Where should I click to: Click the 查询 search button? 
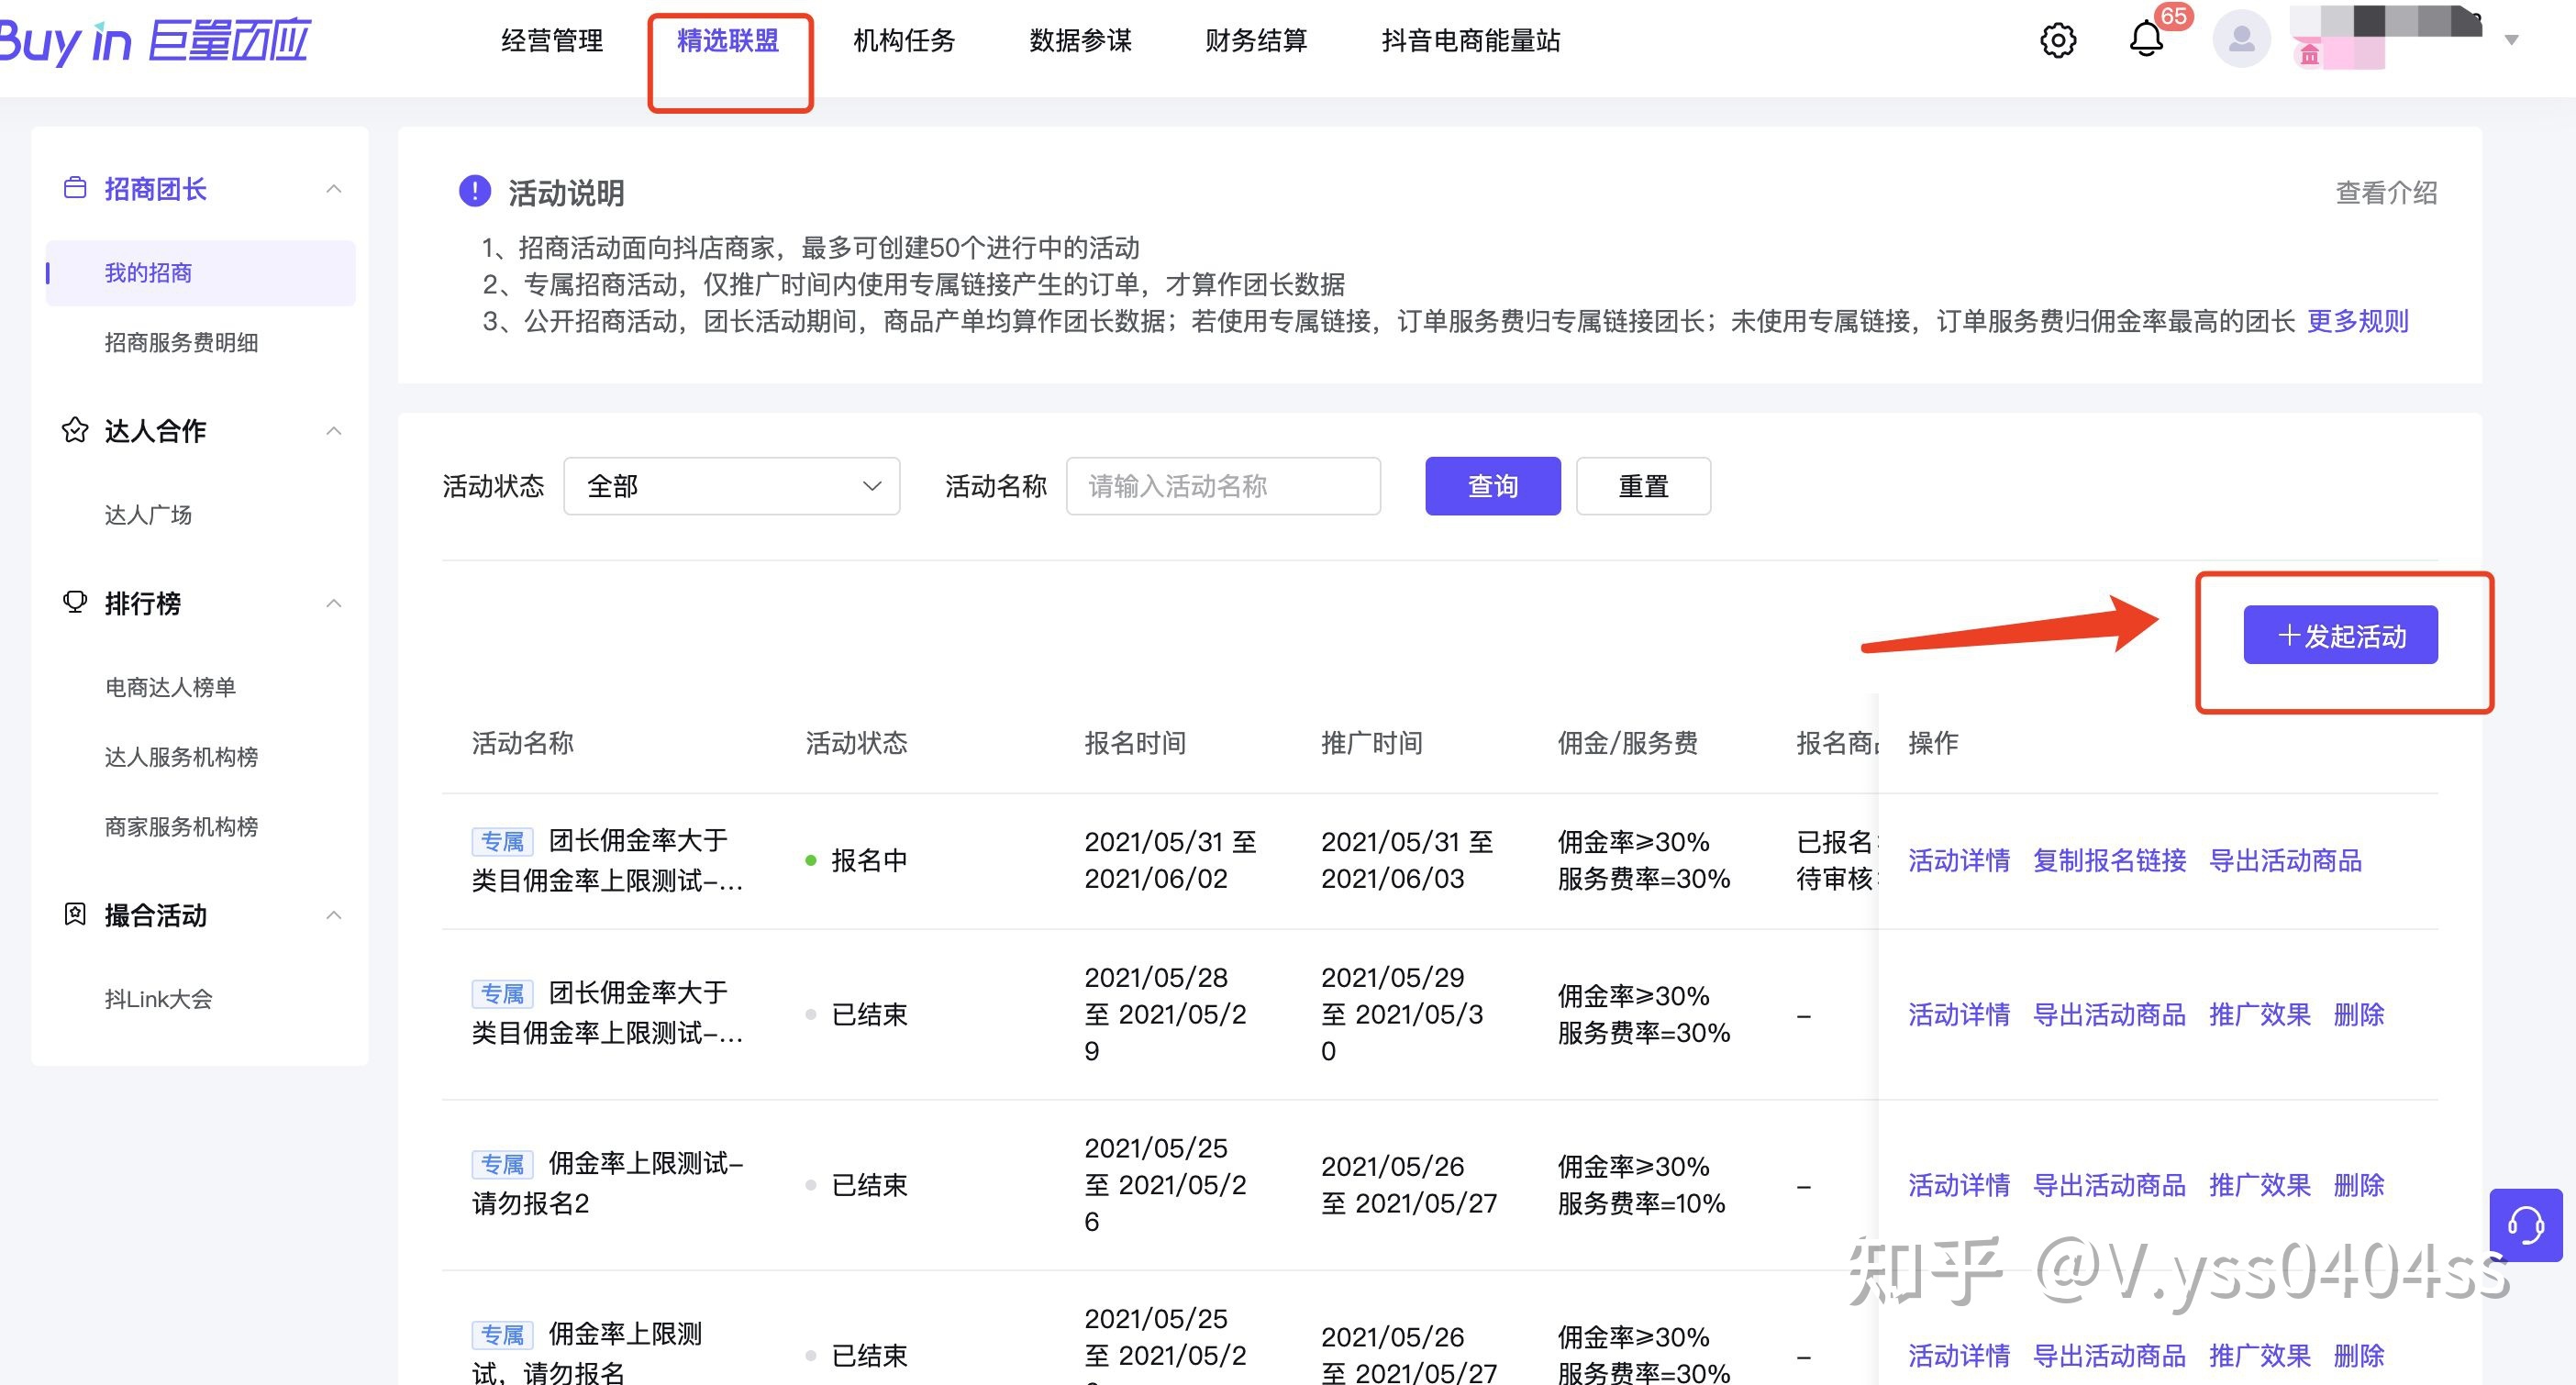[x=1492, y=486]
